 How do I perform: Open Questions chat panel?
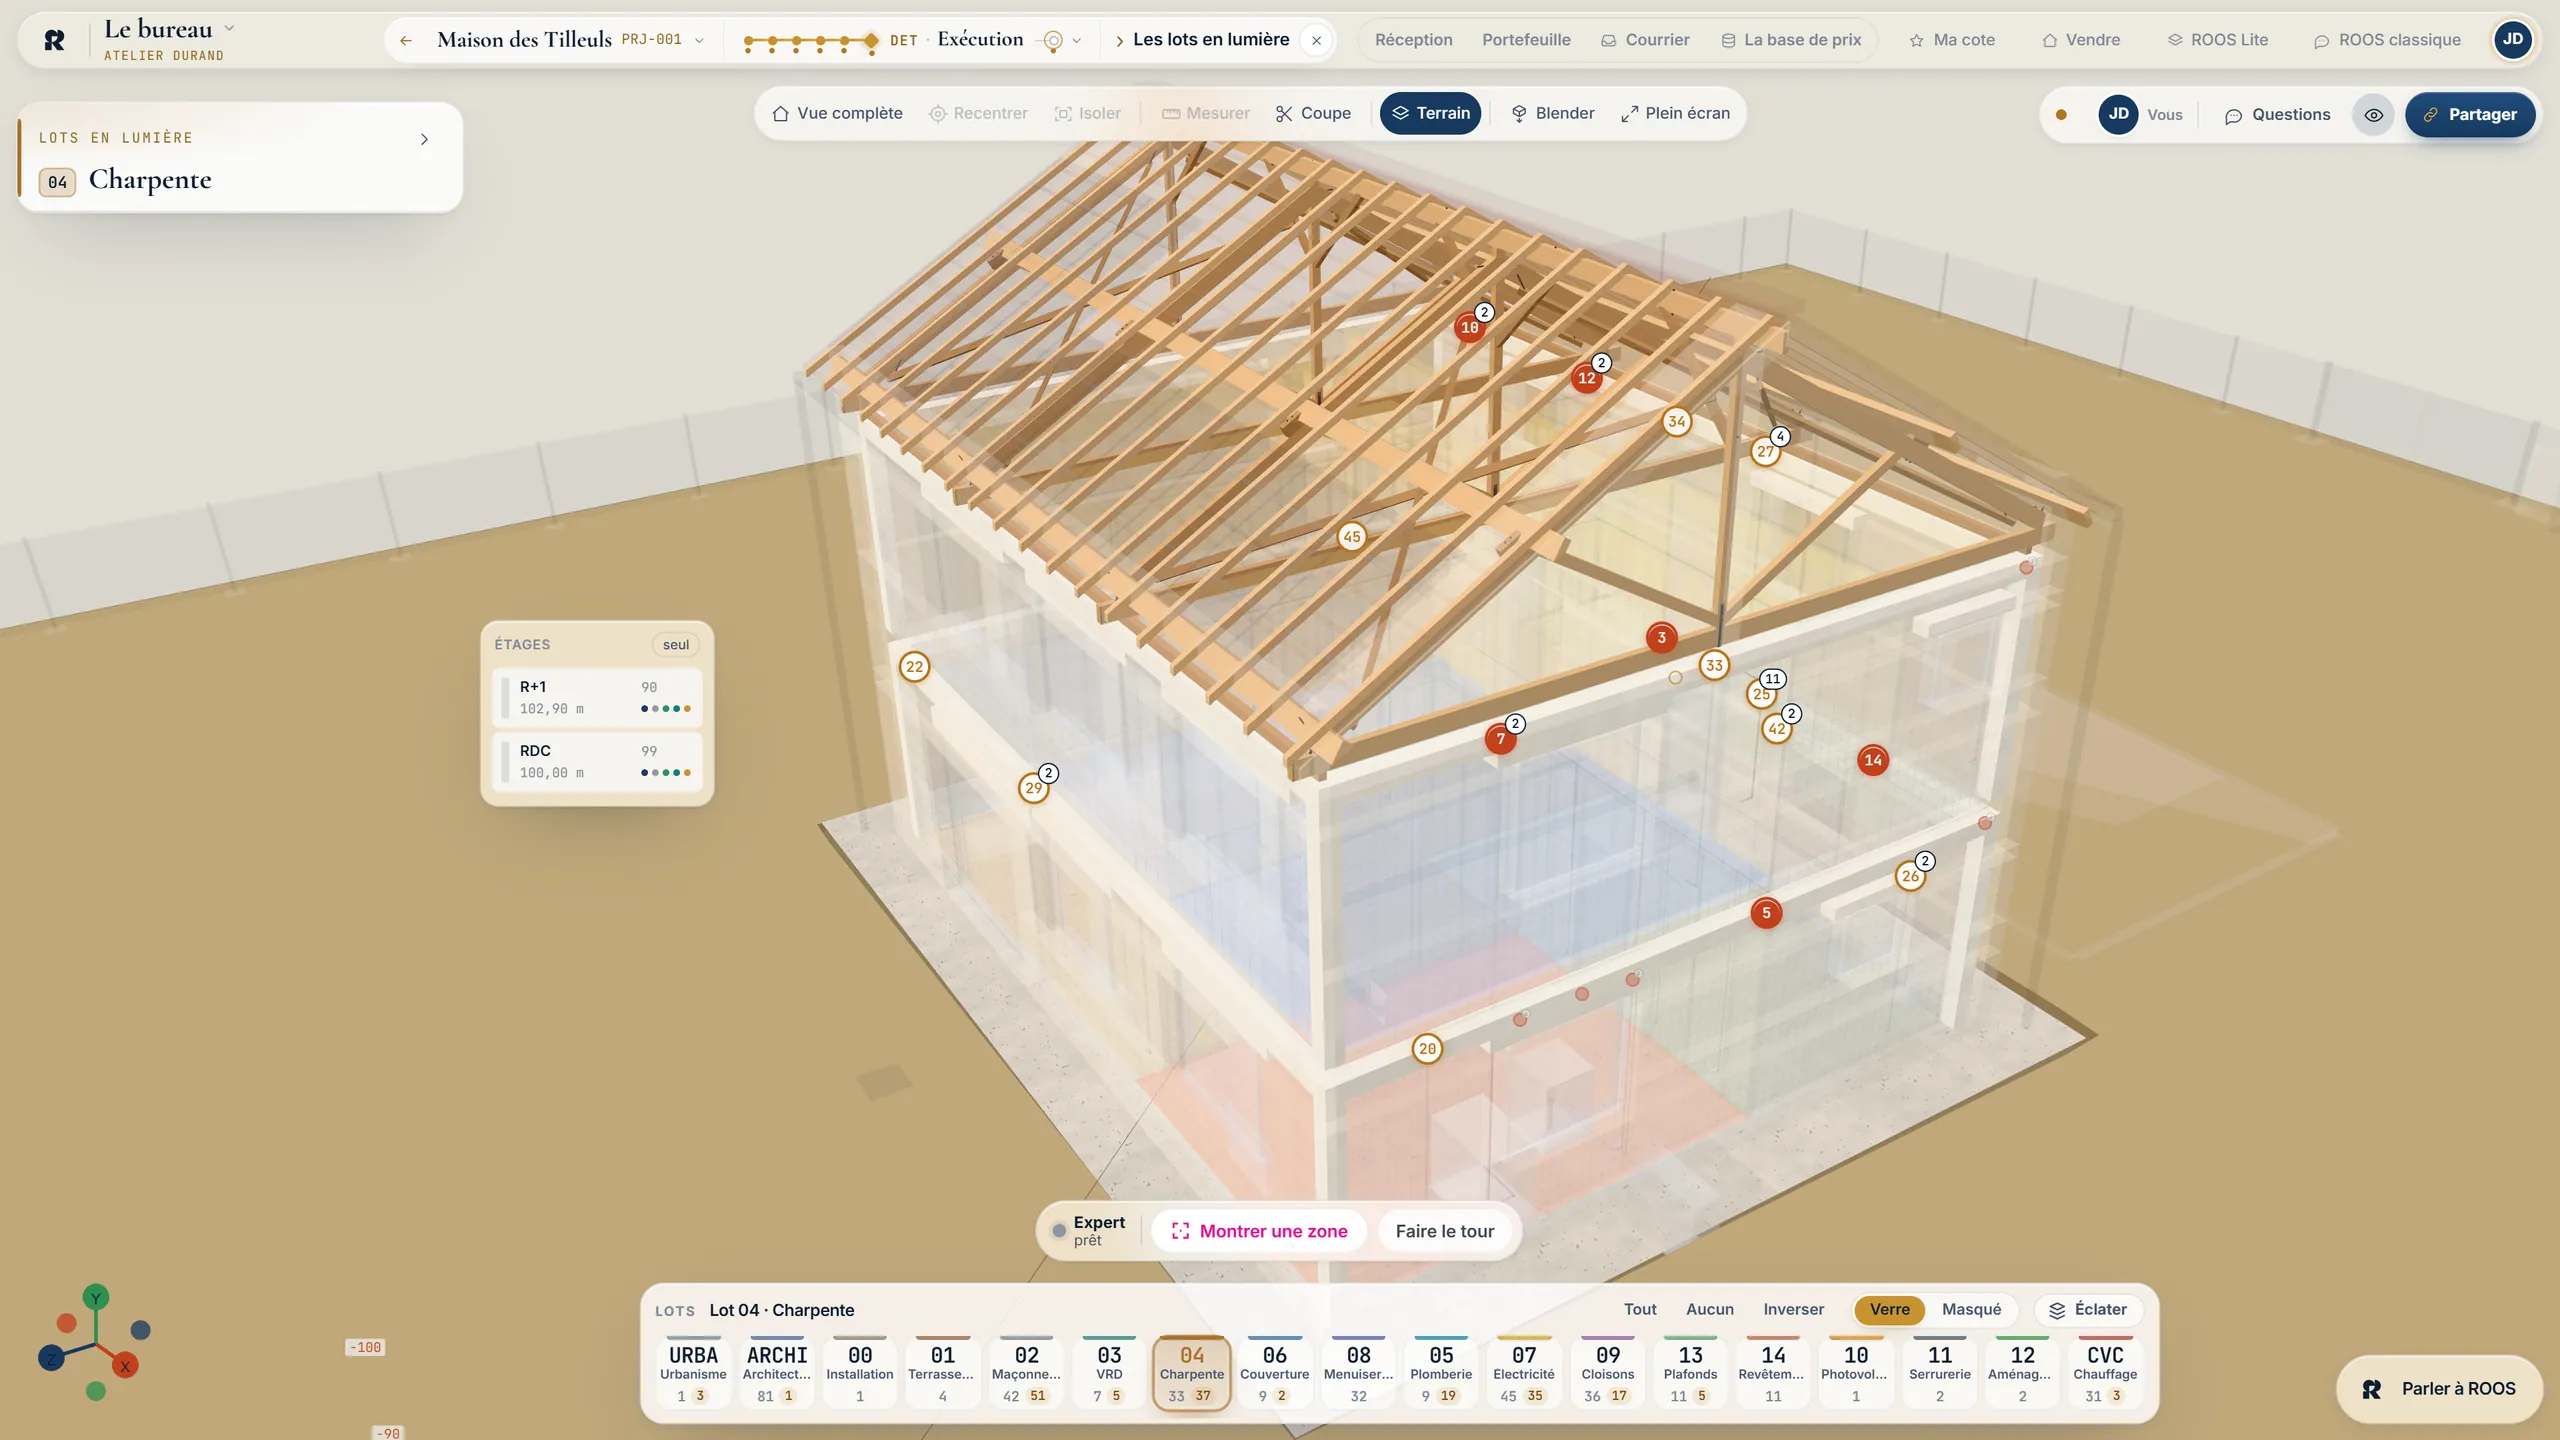pyautogui.click(x=2277, y=115)
